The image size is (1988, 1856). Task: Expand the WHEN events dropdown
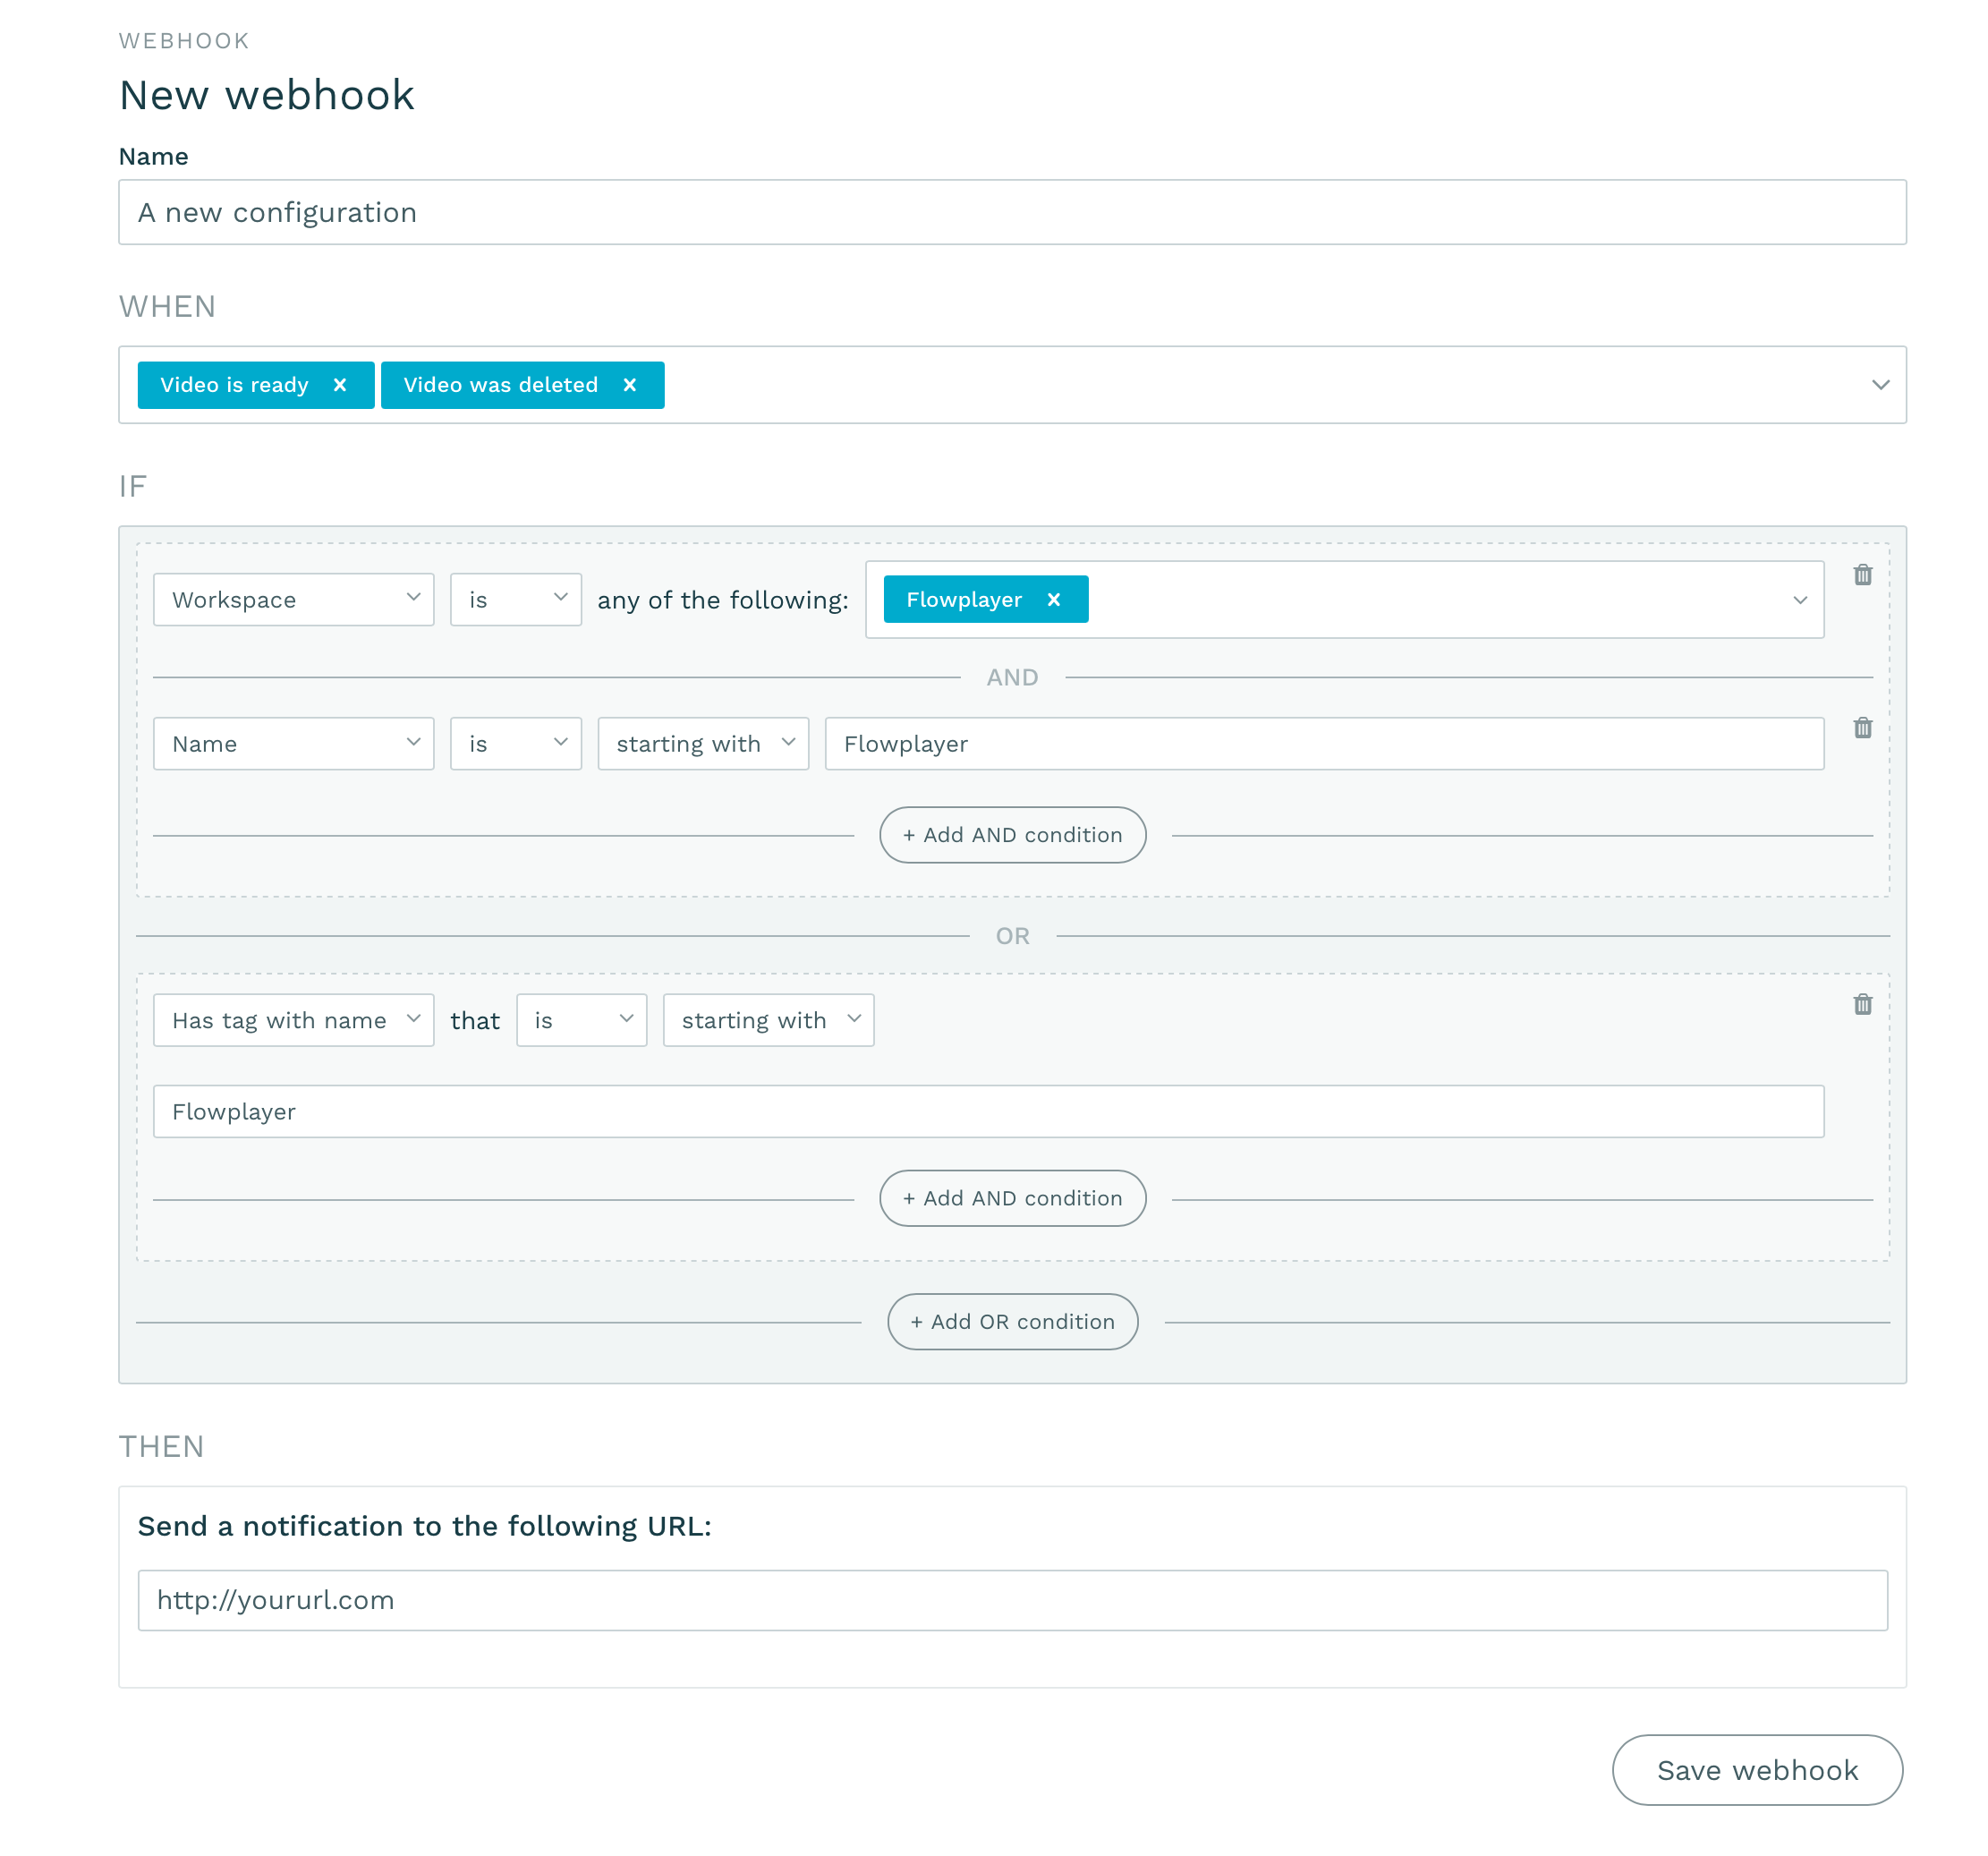1880,386
